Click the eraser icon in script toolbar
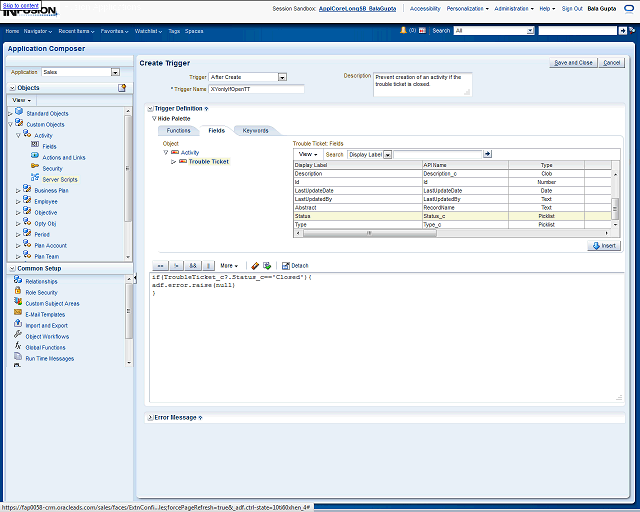Screen dimensions: 640x512 point(256,265)
